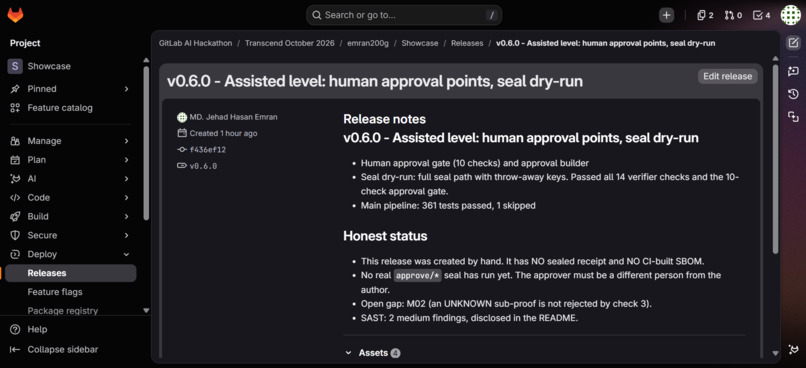806x368 pixels.
Task: Click the Manage section icon
Action: coord(15,141)
